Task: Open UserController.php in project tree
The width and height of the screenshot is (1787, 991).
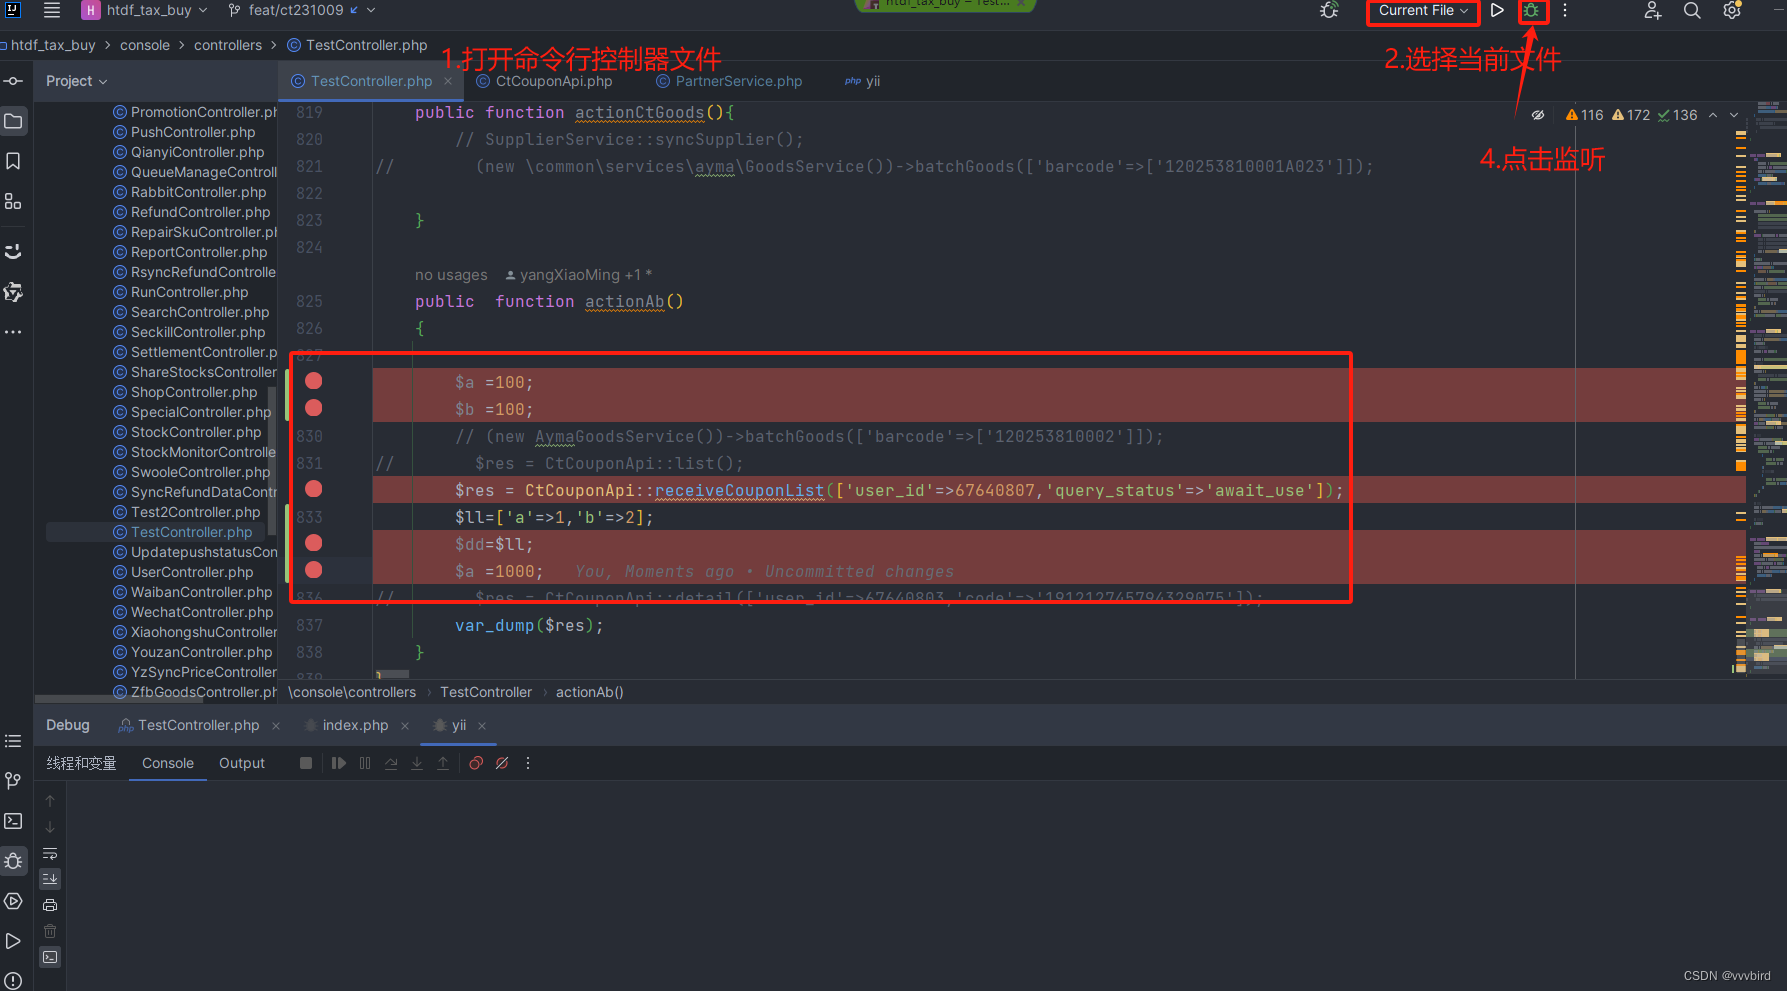Action: (x=183, y=572)
